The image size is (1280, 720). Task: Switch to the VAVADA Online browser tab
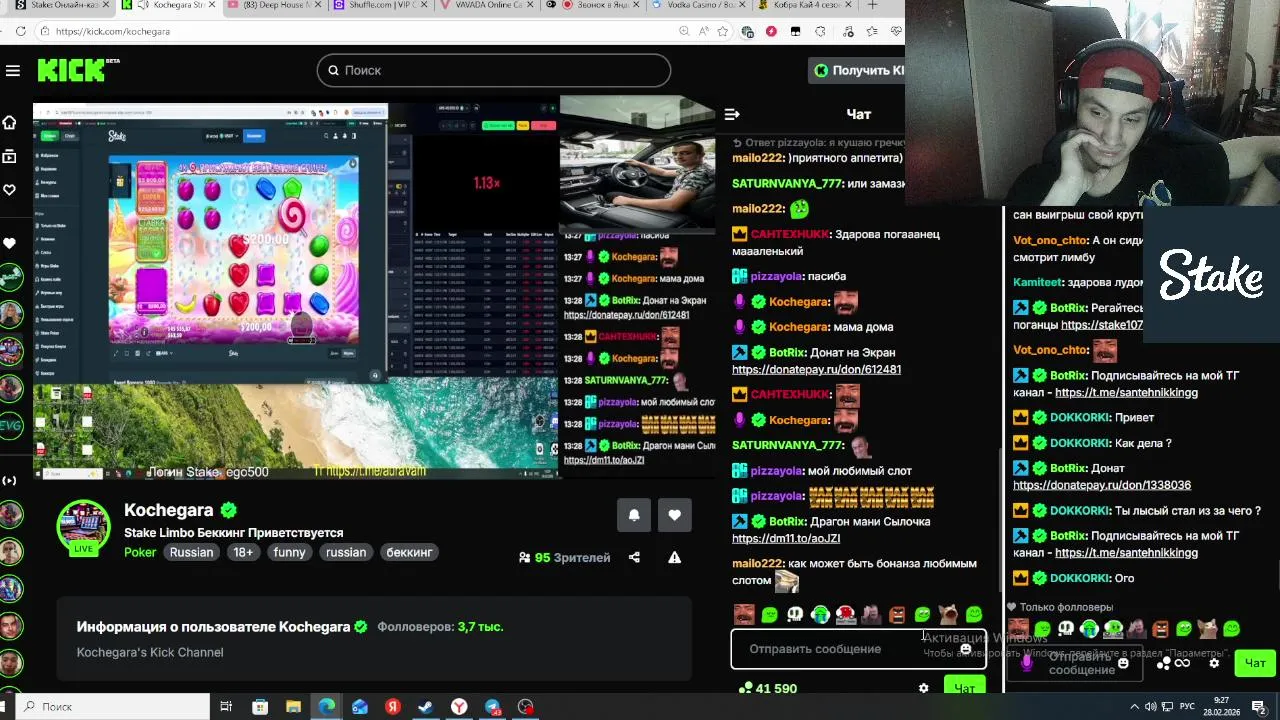pos(490,5)
